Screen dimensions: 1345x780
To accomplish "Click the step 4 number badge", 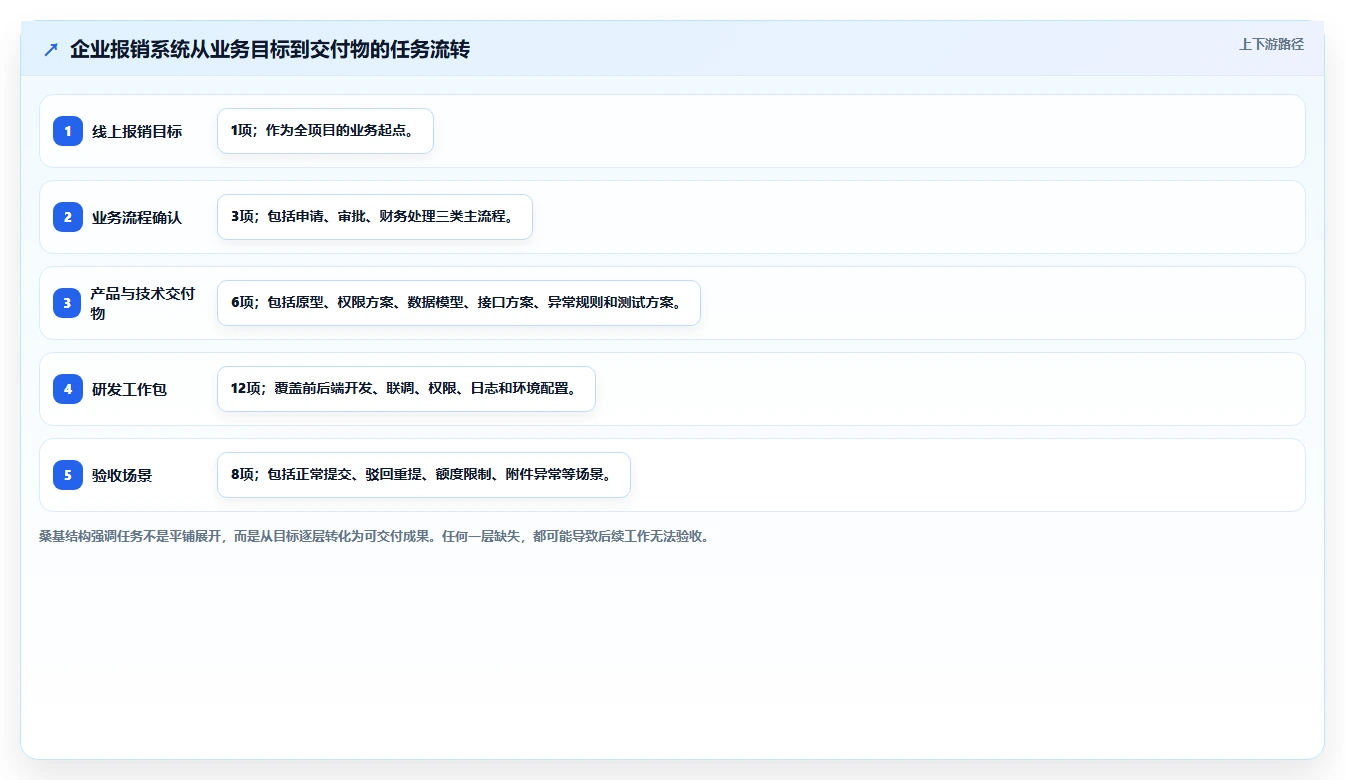I will pos(68,389).
